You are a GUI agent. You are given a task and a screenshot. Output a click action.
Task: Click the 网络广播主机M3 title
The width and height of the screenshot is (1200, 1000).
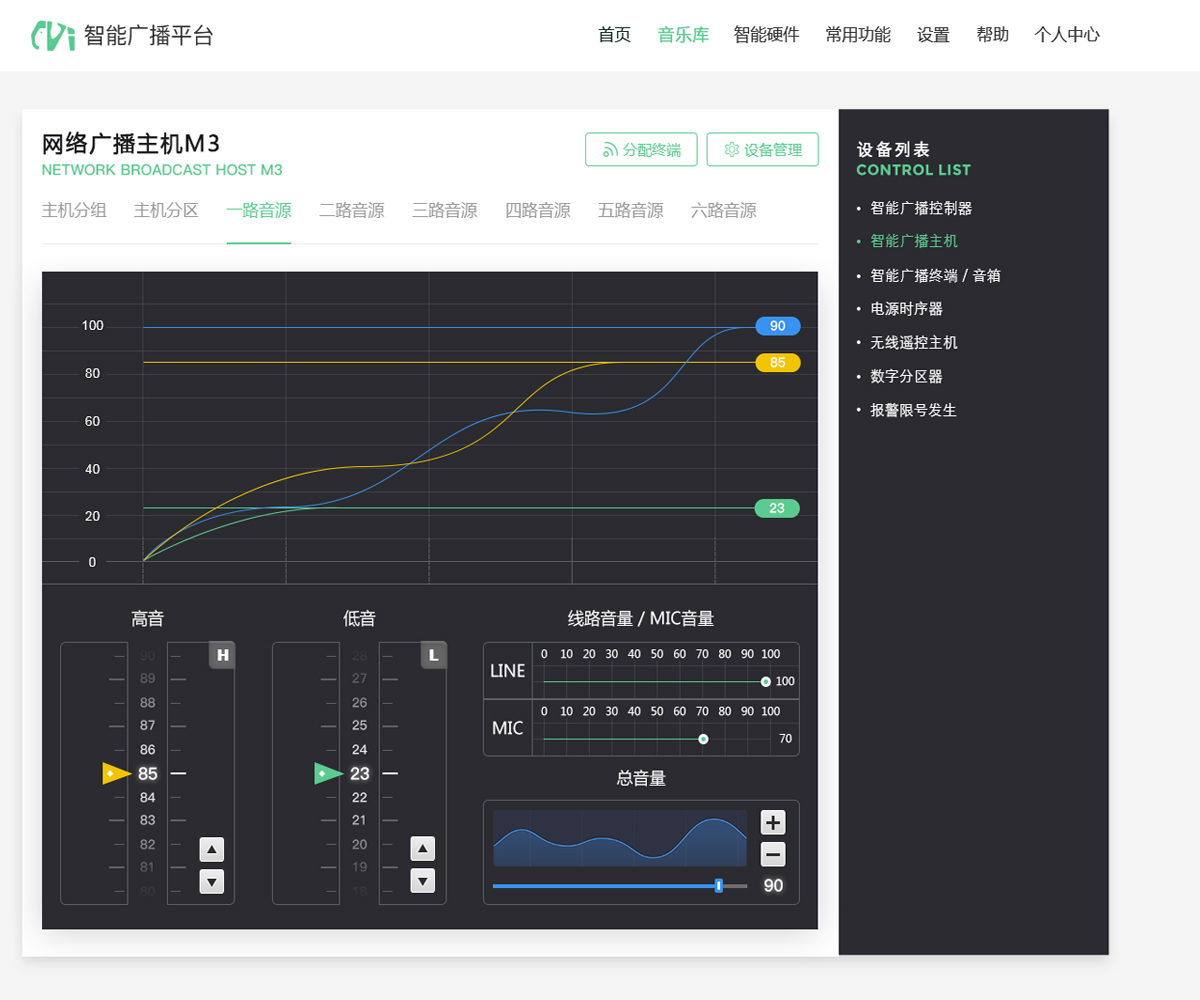(131, 143)
